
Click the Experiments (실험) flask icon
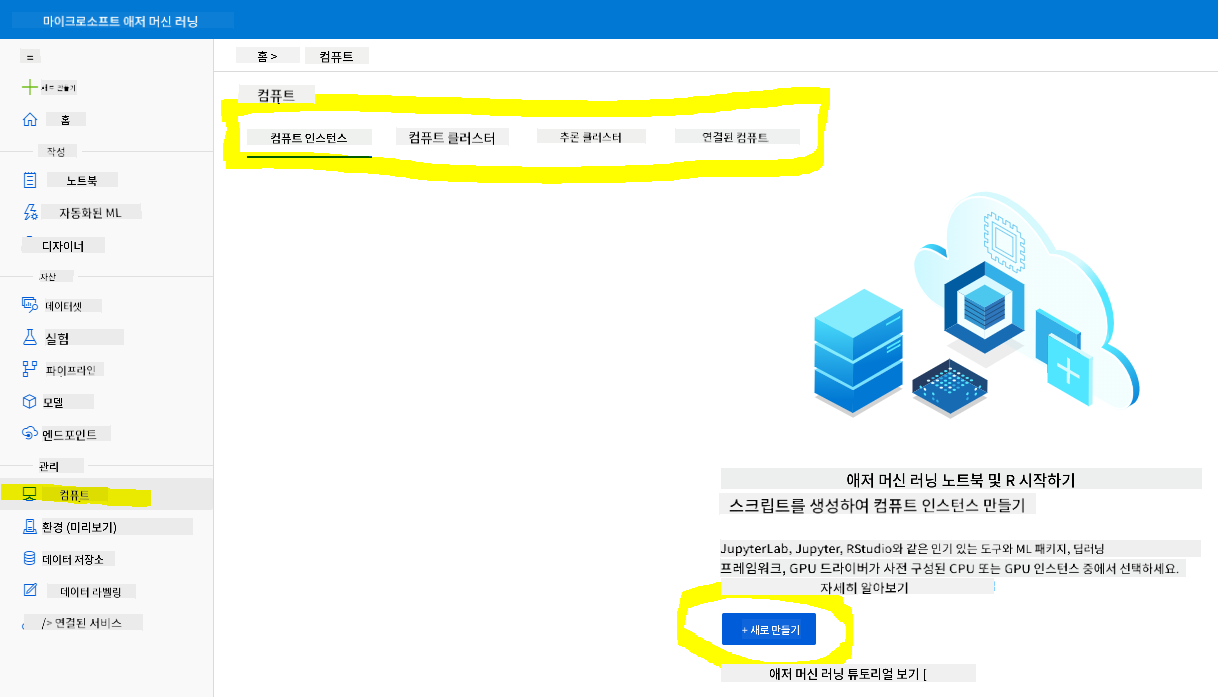[x=29, y=338]
